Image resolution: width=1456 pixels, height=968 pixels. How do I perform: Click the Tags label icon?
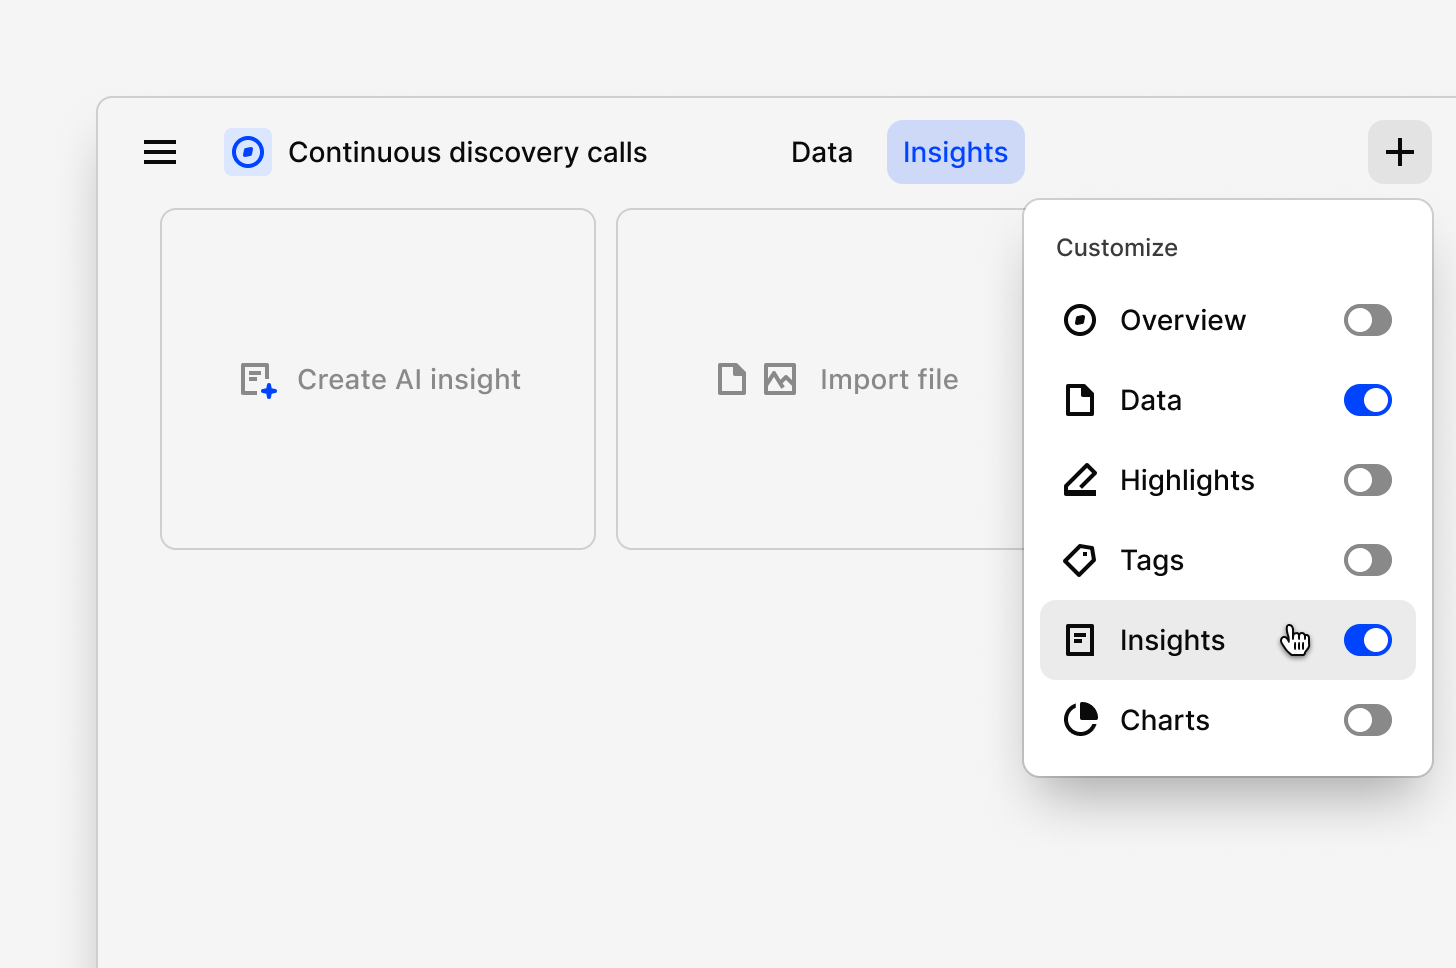(1080, 560)
